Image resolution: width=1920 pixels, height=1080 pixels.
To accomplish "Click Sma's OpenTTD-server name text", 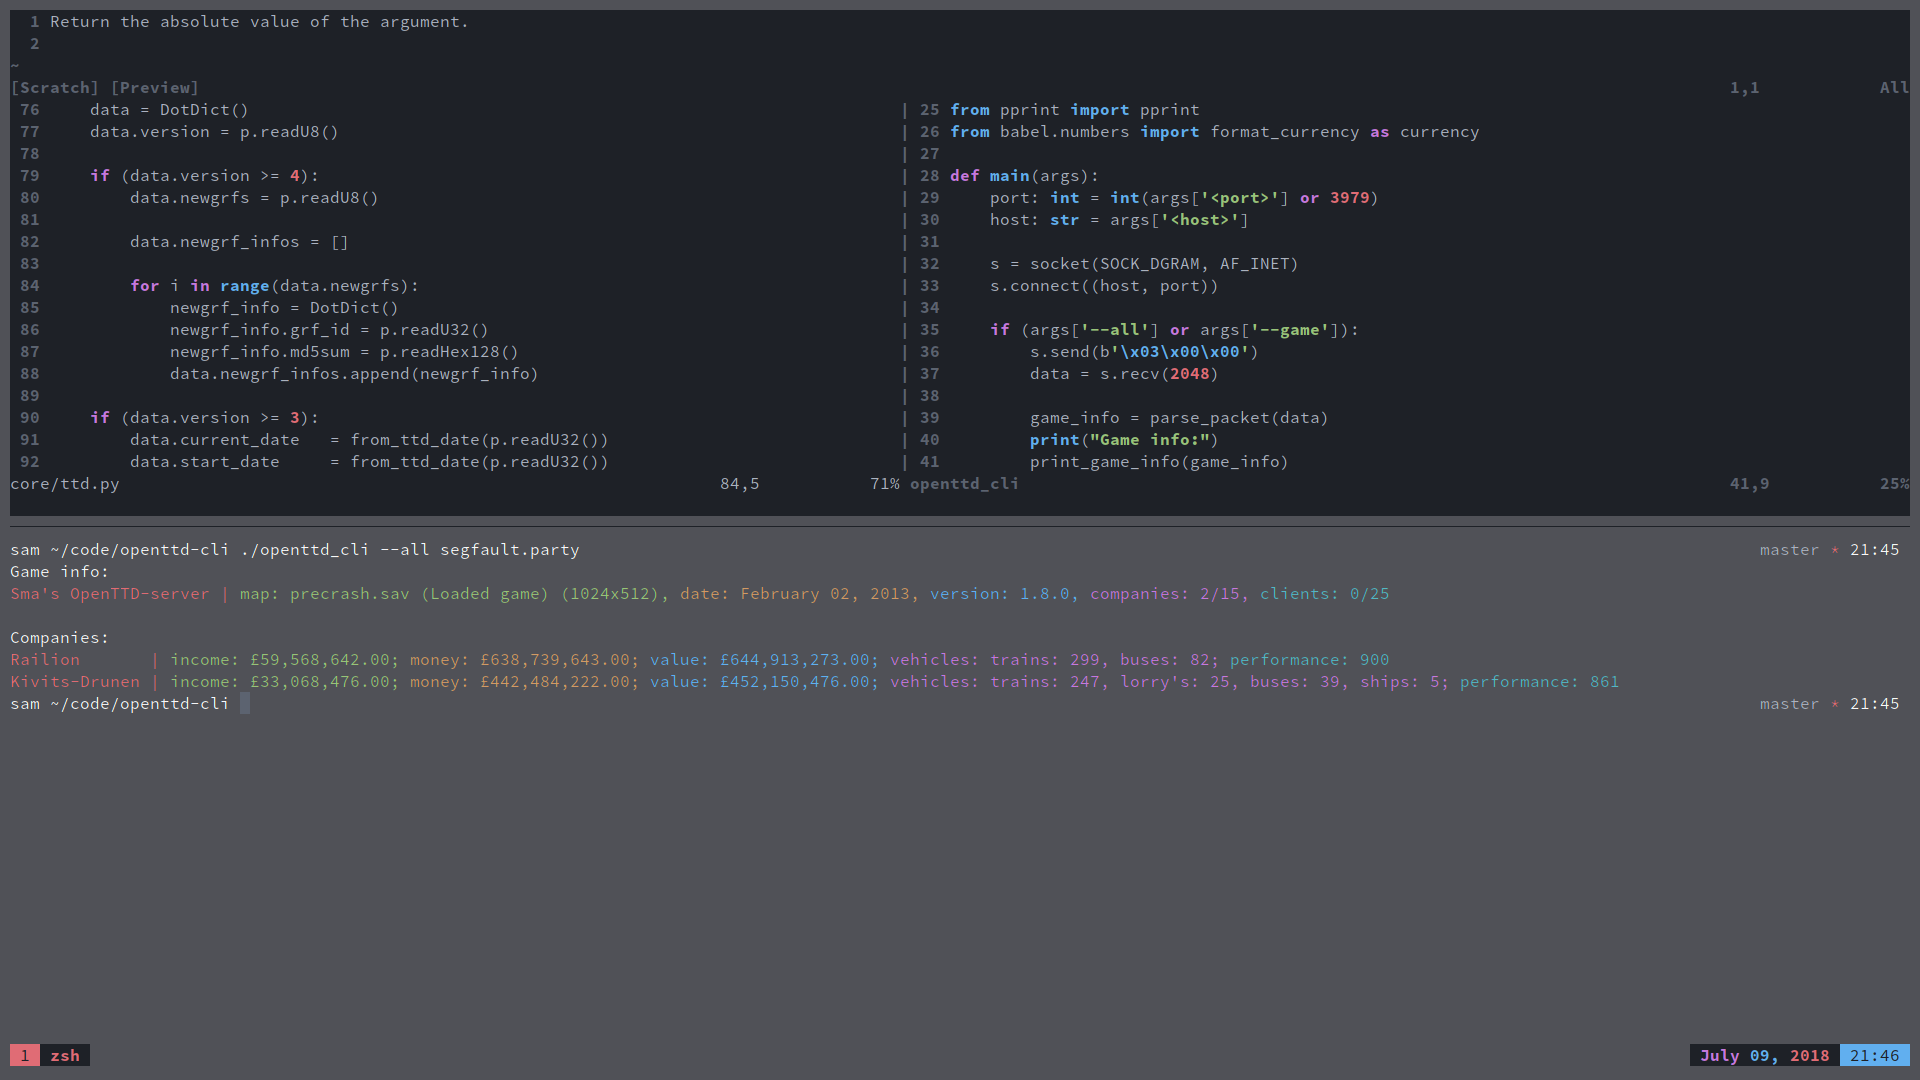I will pos(110,594).
